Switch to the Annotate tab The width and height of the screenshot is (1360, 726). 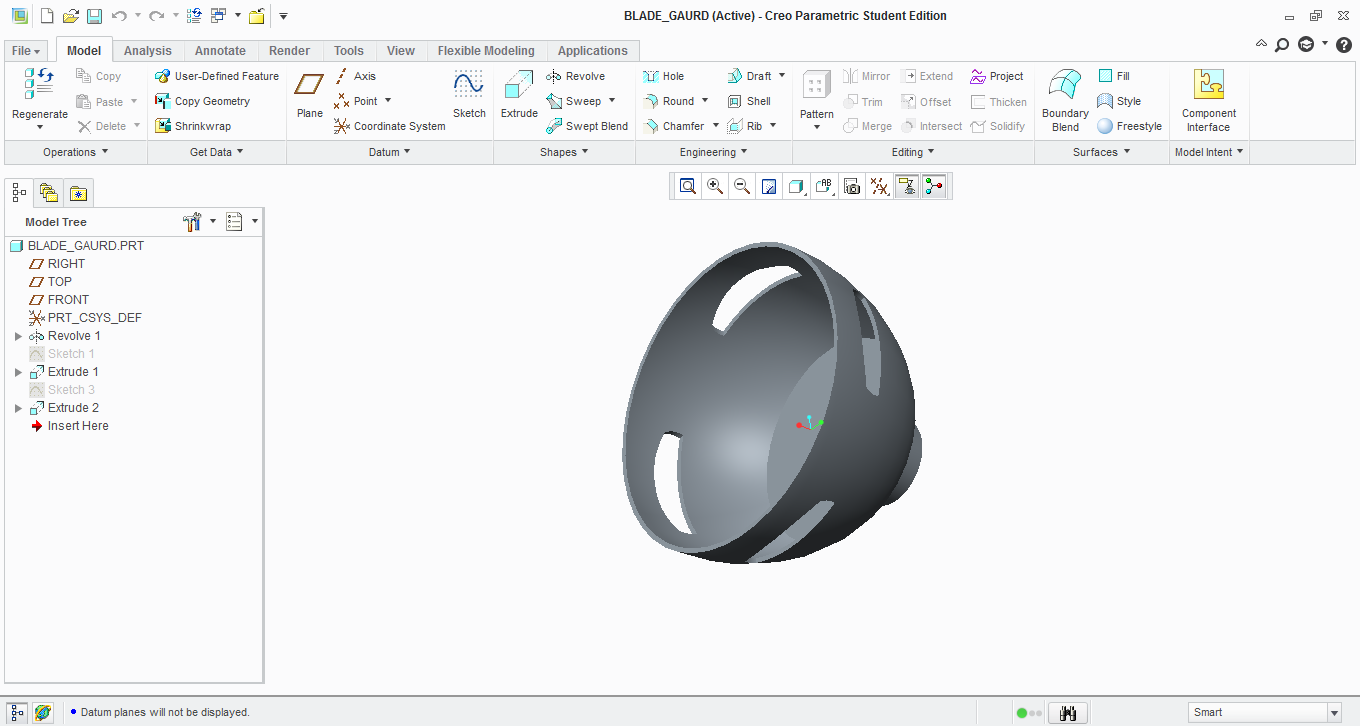pyautogui.click(x=220, y=51)
